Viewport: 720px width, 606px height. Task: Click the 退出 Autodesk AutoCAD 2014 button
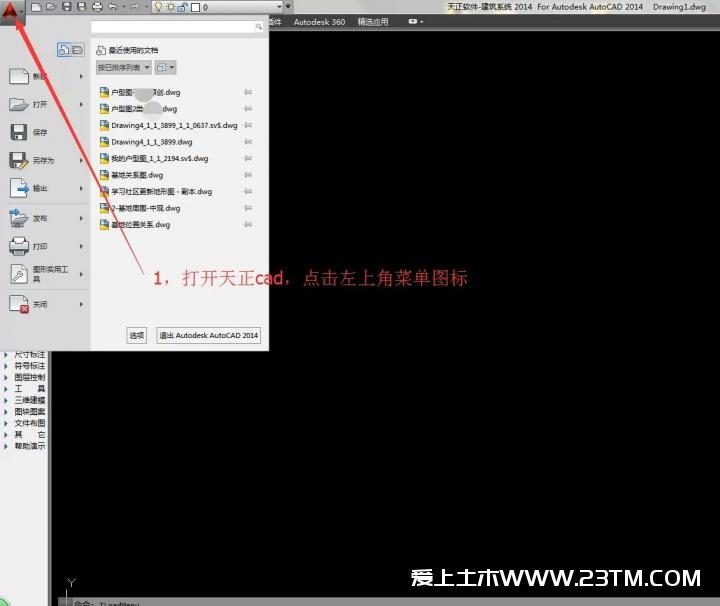(208, 336)
